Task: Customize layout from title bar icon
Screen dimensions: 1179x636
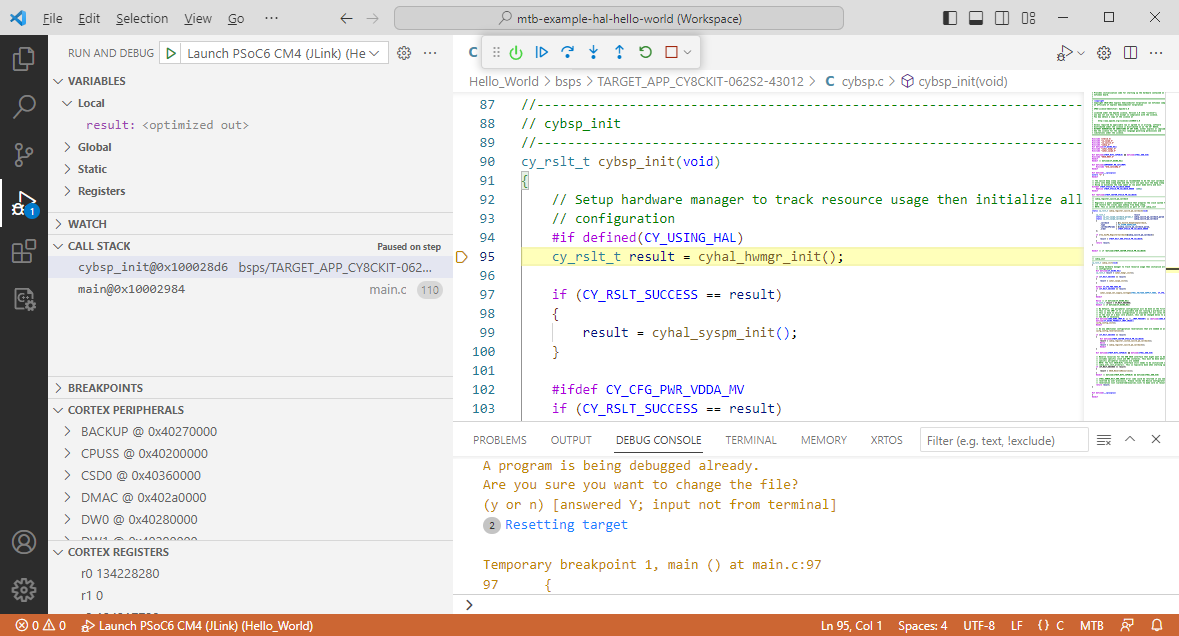Action: (1029, 18)
